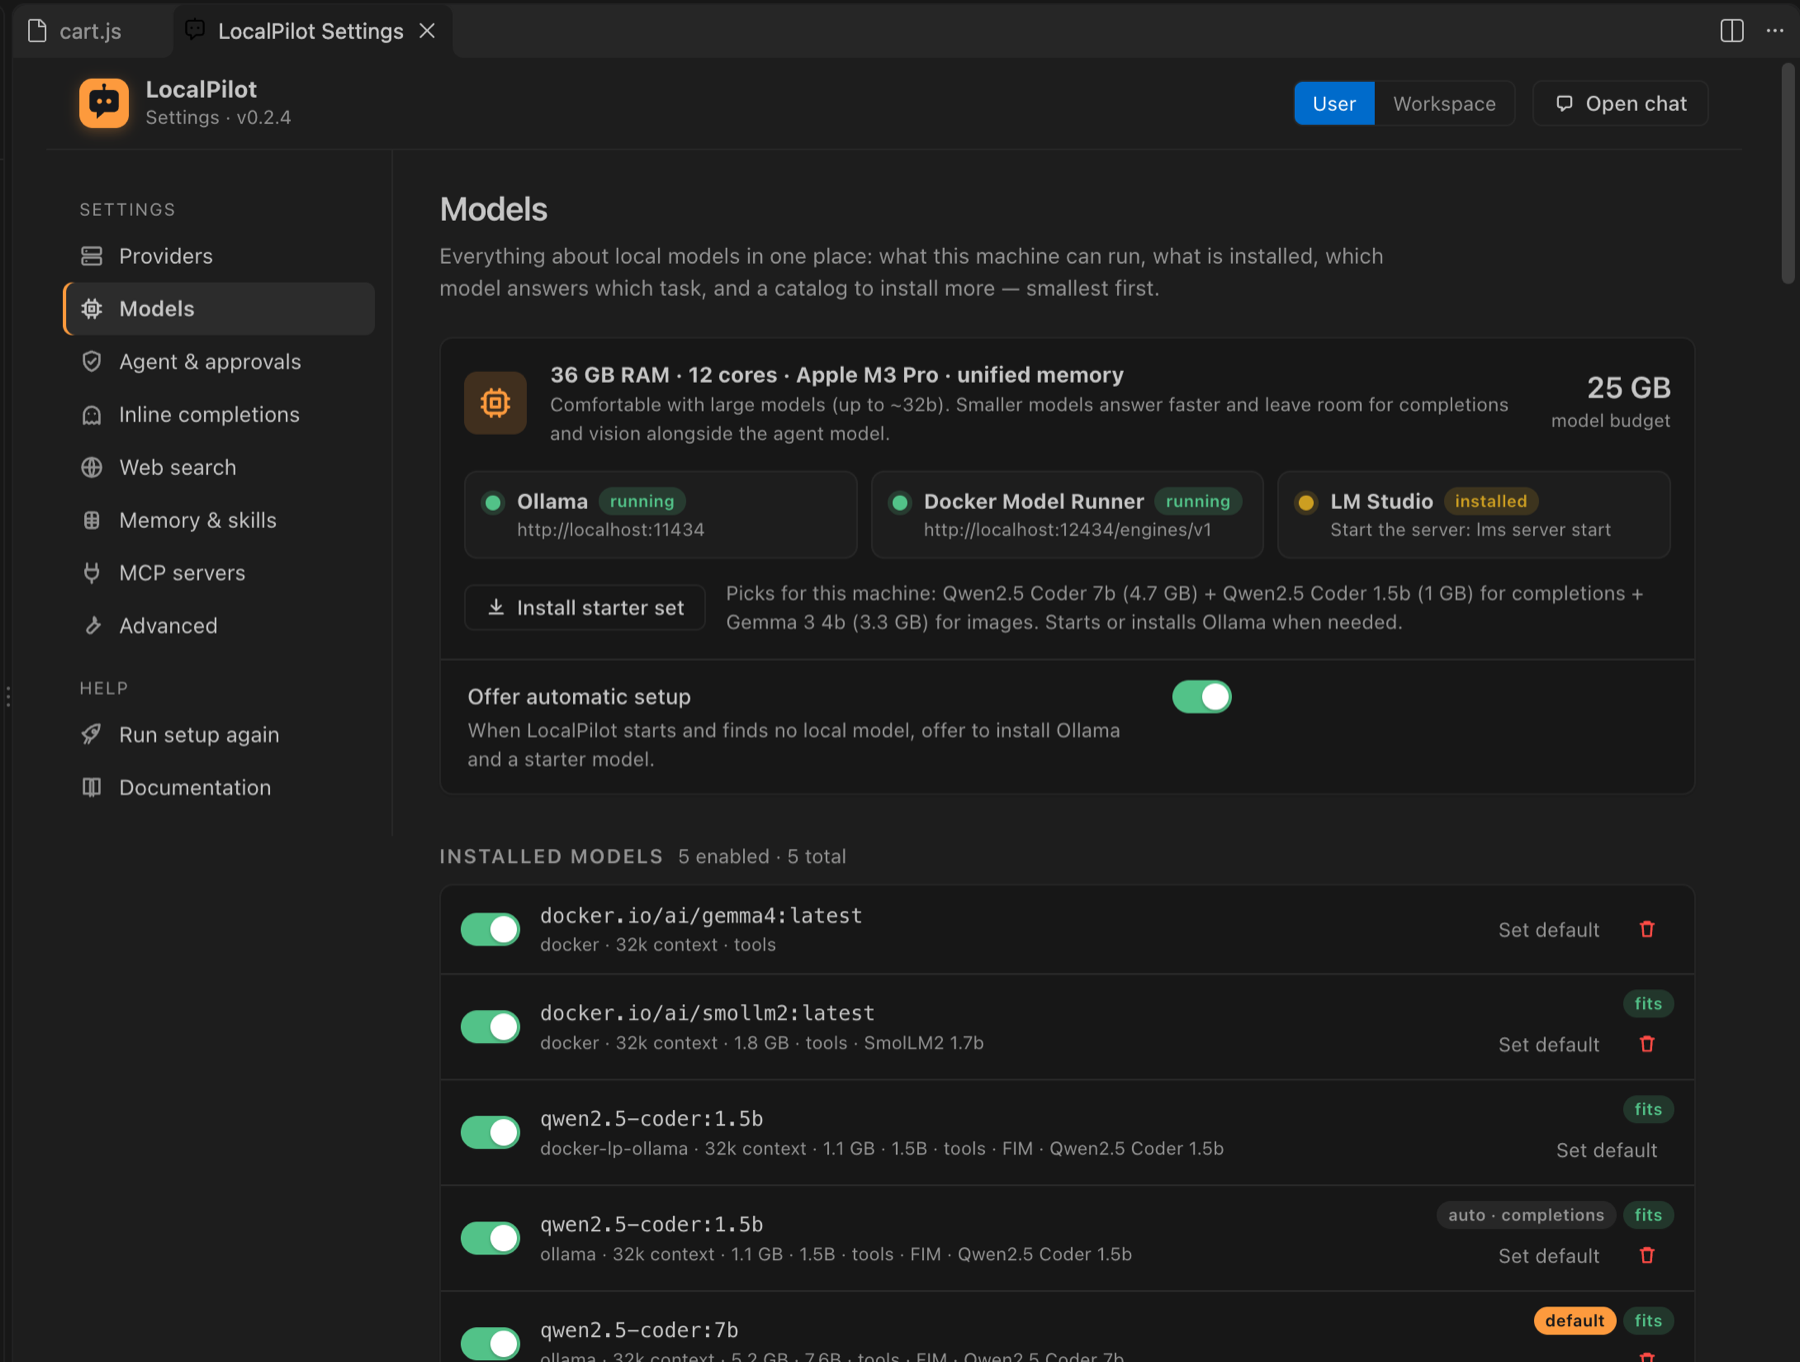Select the User settings scope
Viewport: 1800px width, 1362px height.
point(1334,104)
